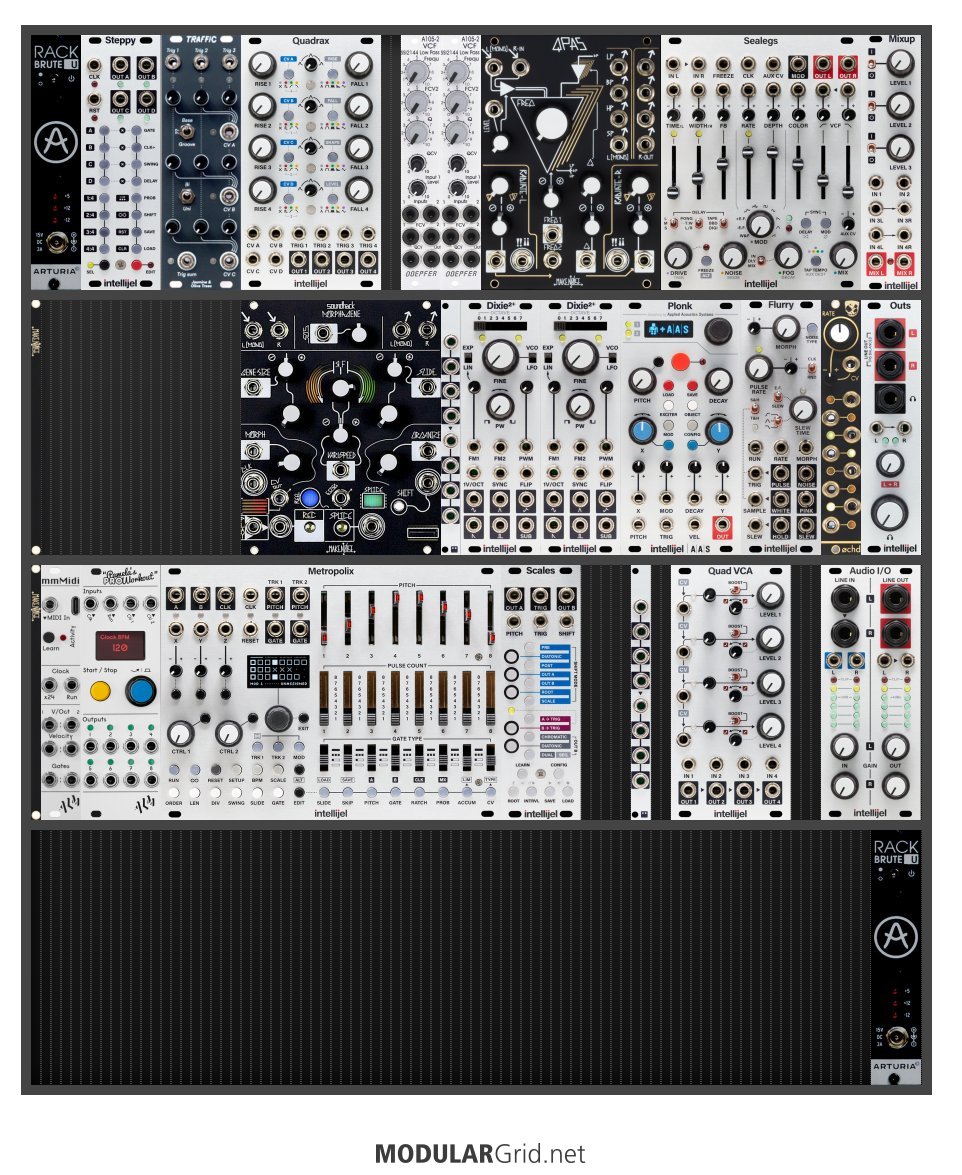Push the green SHIFT button on Morphagene

click(x=372, y=501)
